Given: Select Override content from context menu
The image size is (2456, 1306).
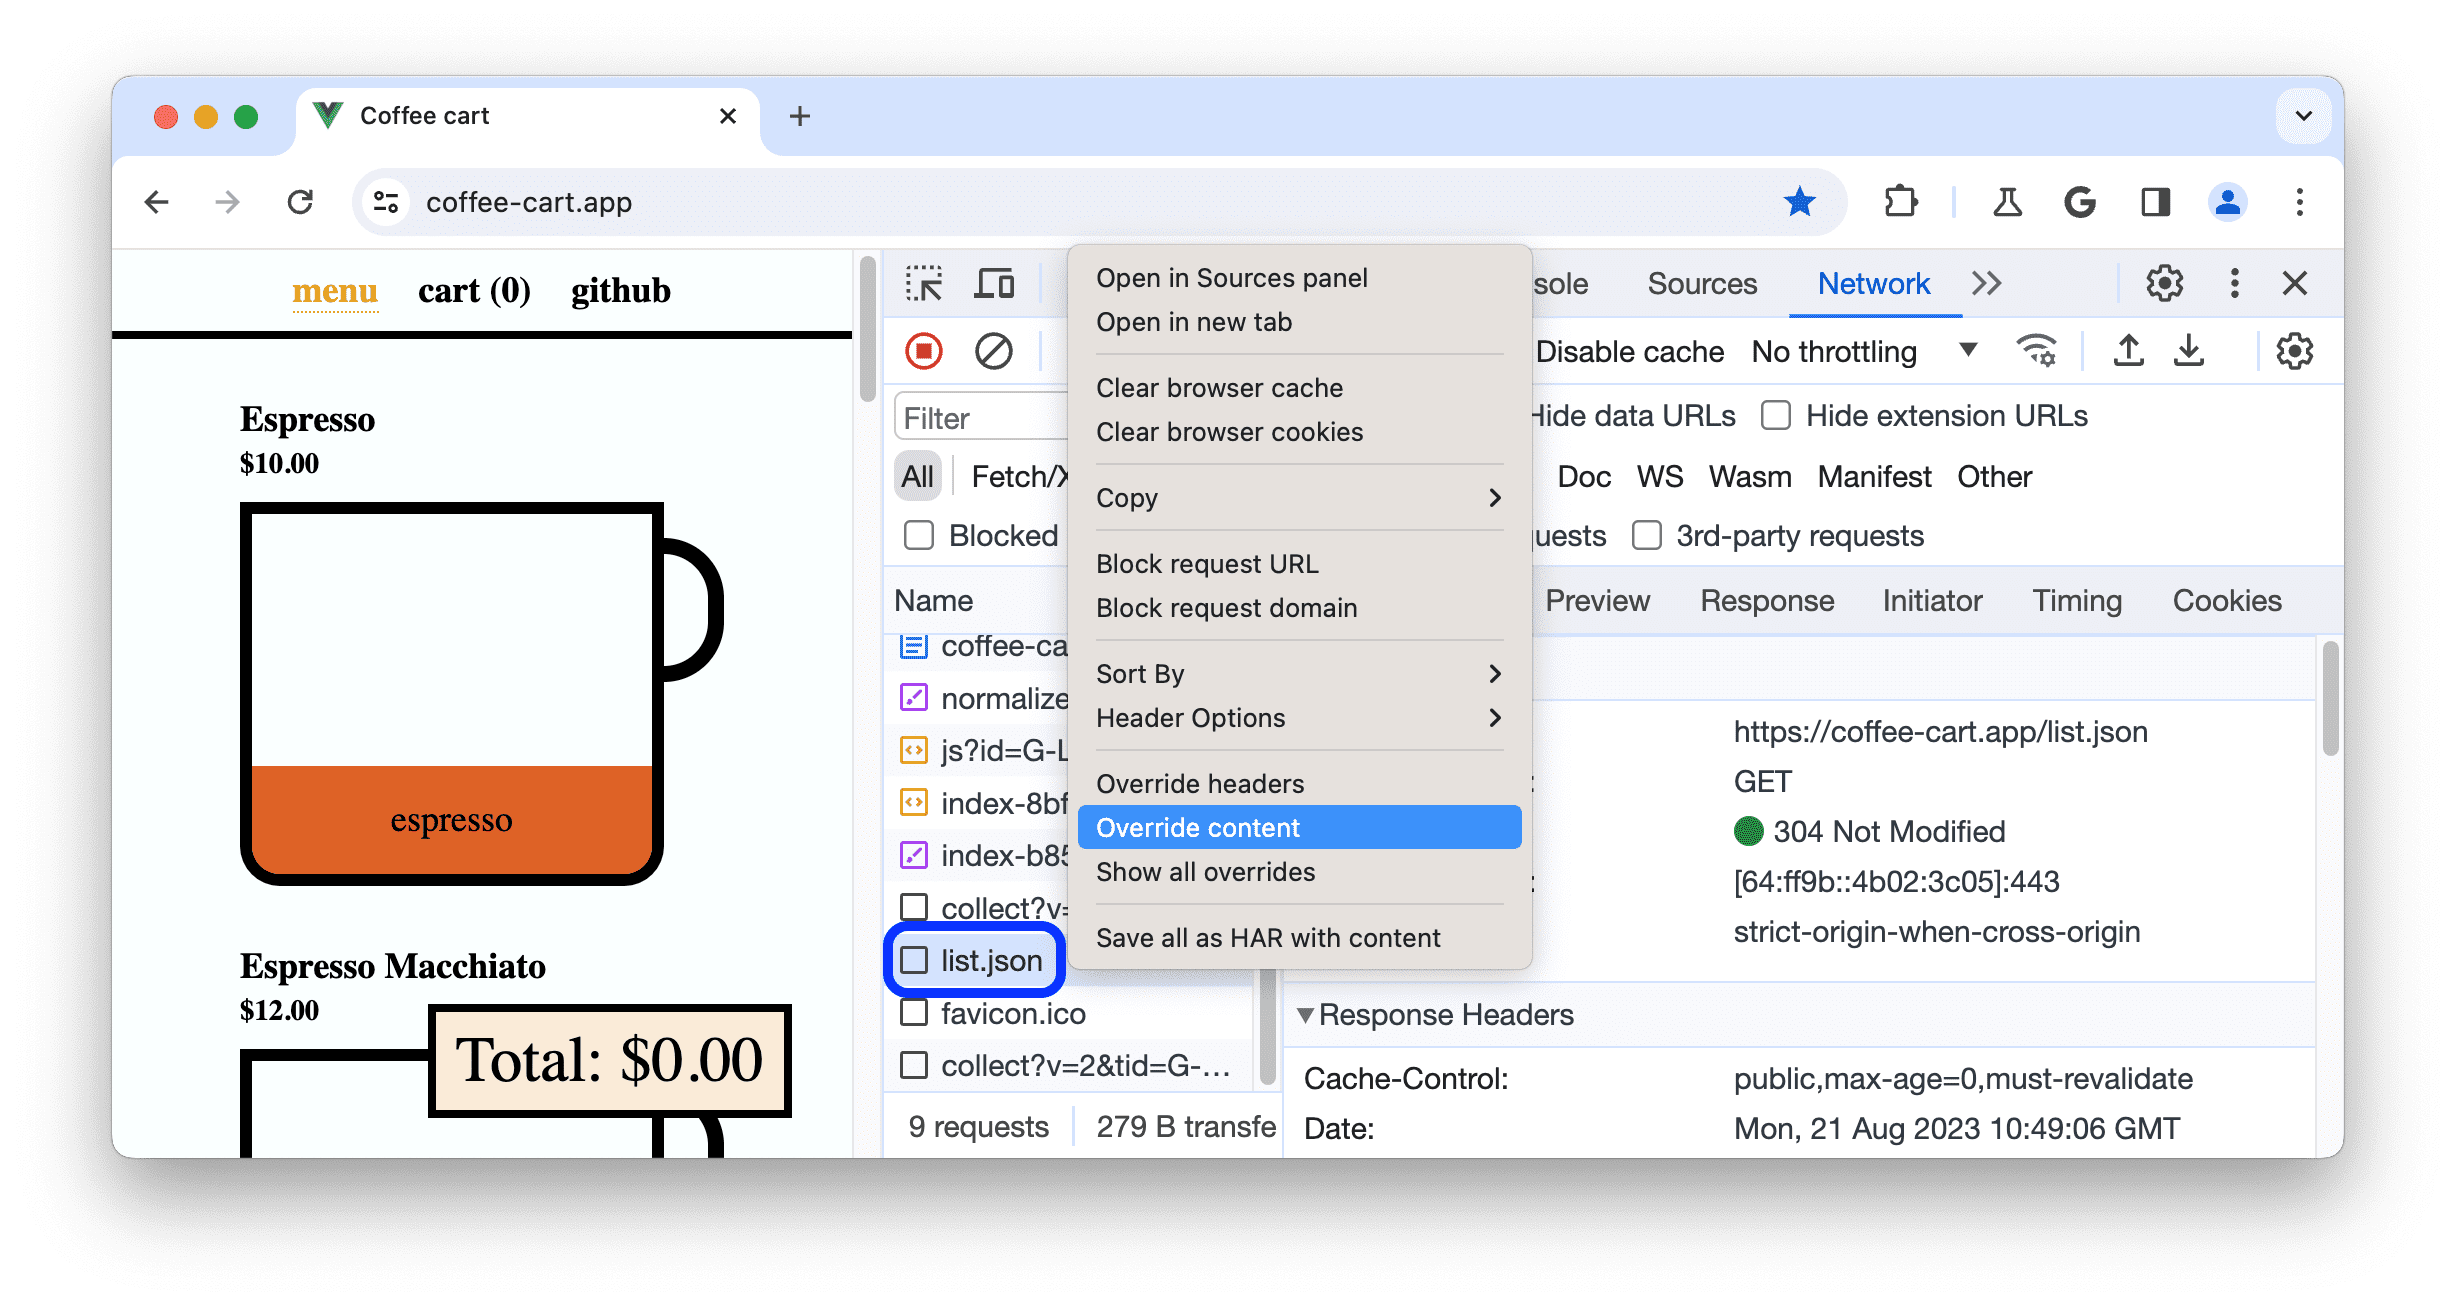Looking at the screenshot, I should (x=1197, y=828).
